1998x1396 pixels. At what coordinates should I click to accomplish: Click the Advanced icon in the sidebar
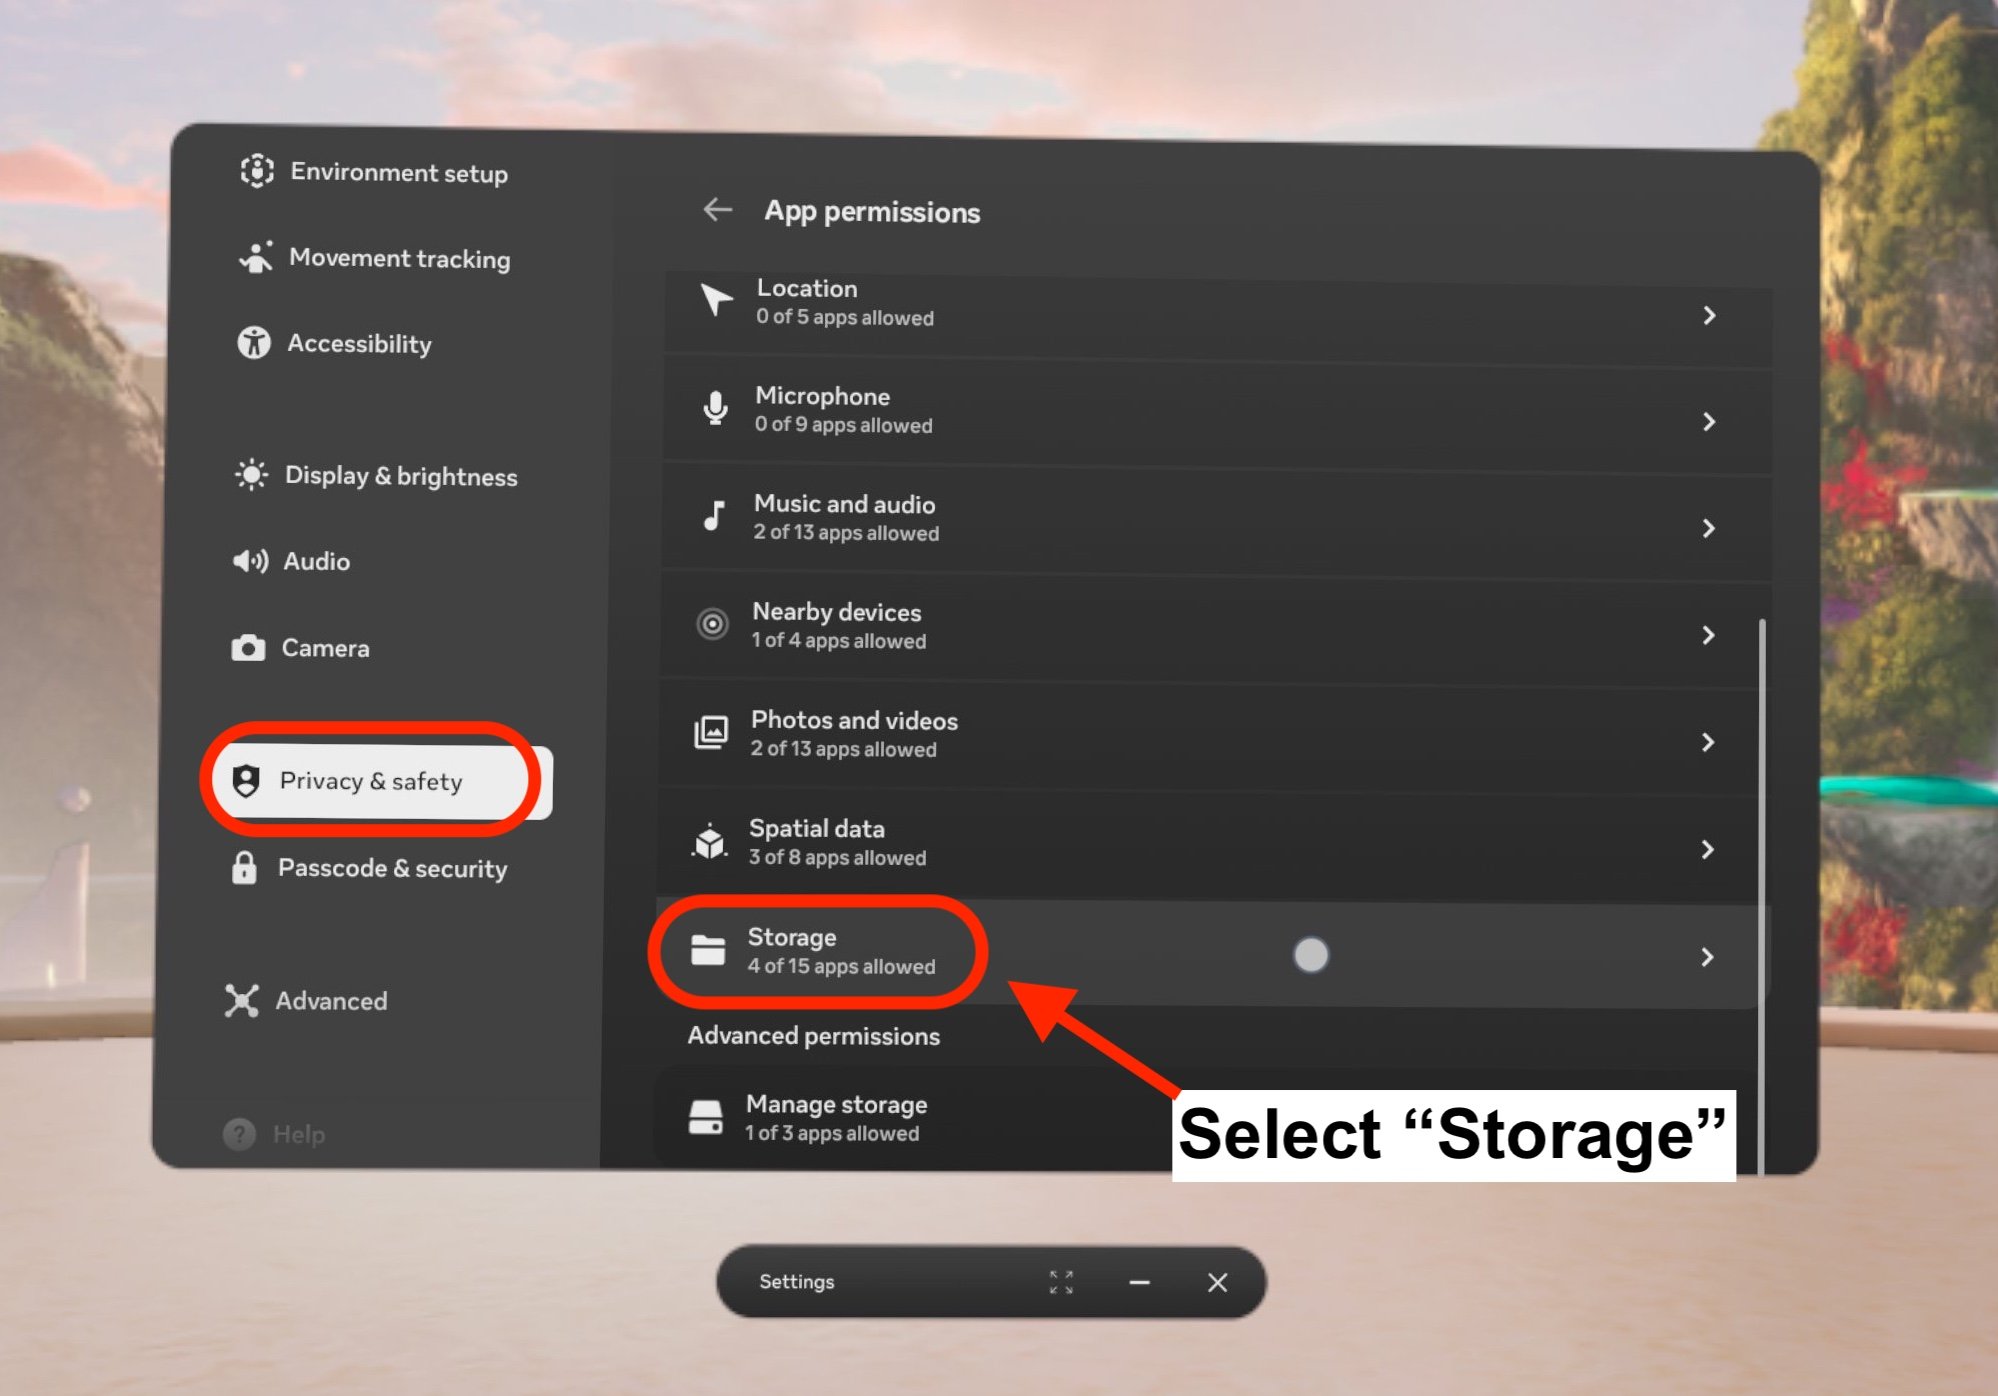coord(242,1000)
